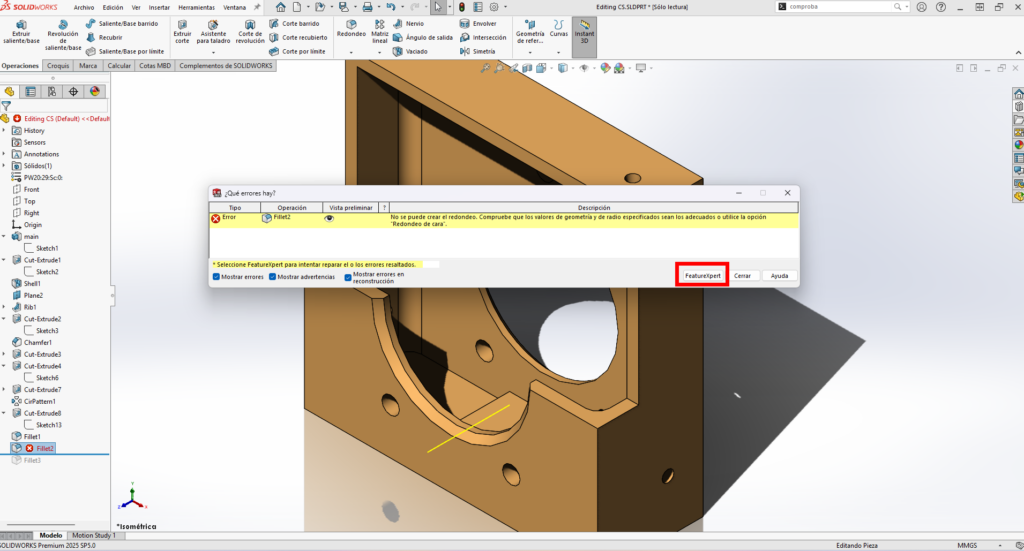Click the FeatureXpert button
The image size is (1024, 551).
tap(703, 276)
